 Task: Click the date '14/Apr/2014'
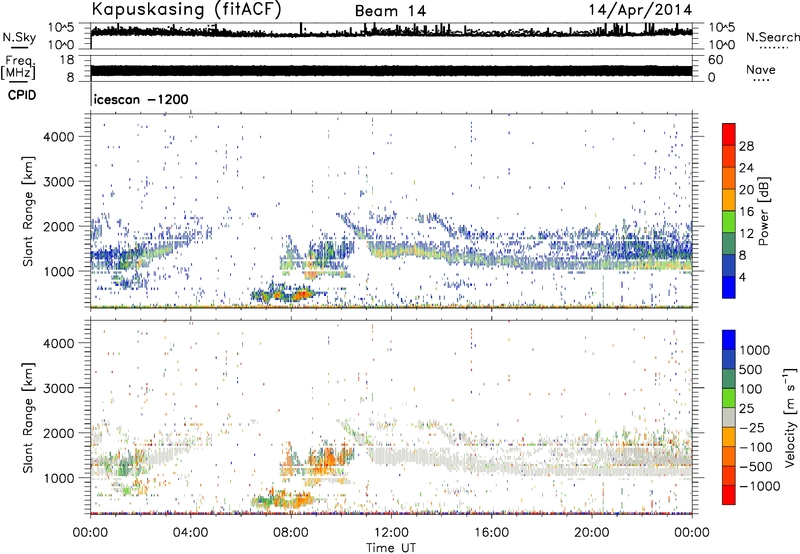pyautogui.click(x=640, y=10)
